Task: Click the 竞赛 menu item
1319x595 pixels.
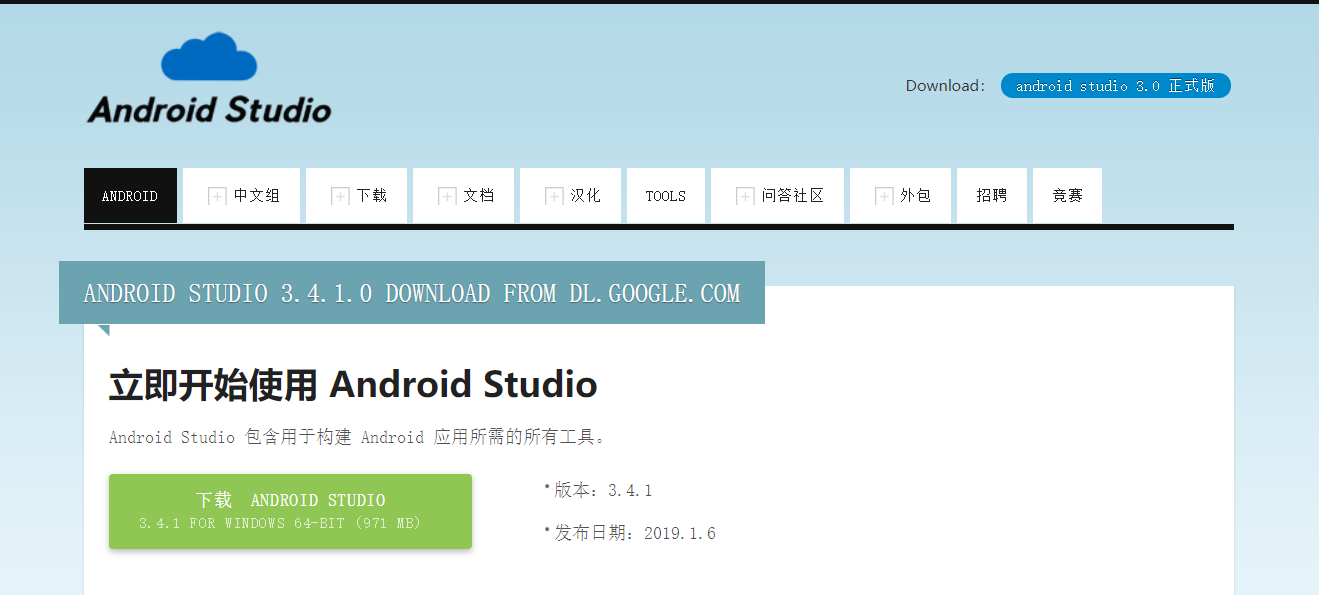Action: [x=1067, y=195]
